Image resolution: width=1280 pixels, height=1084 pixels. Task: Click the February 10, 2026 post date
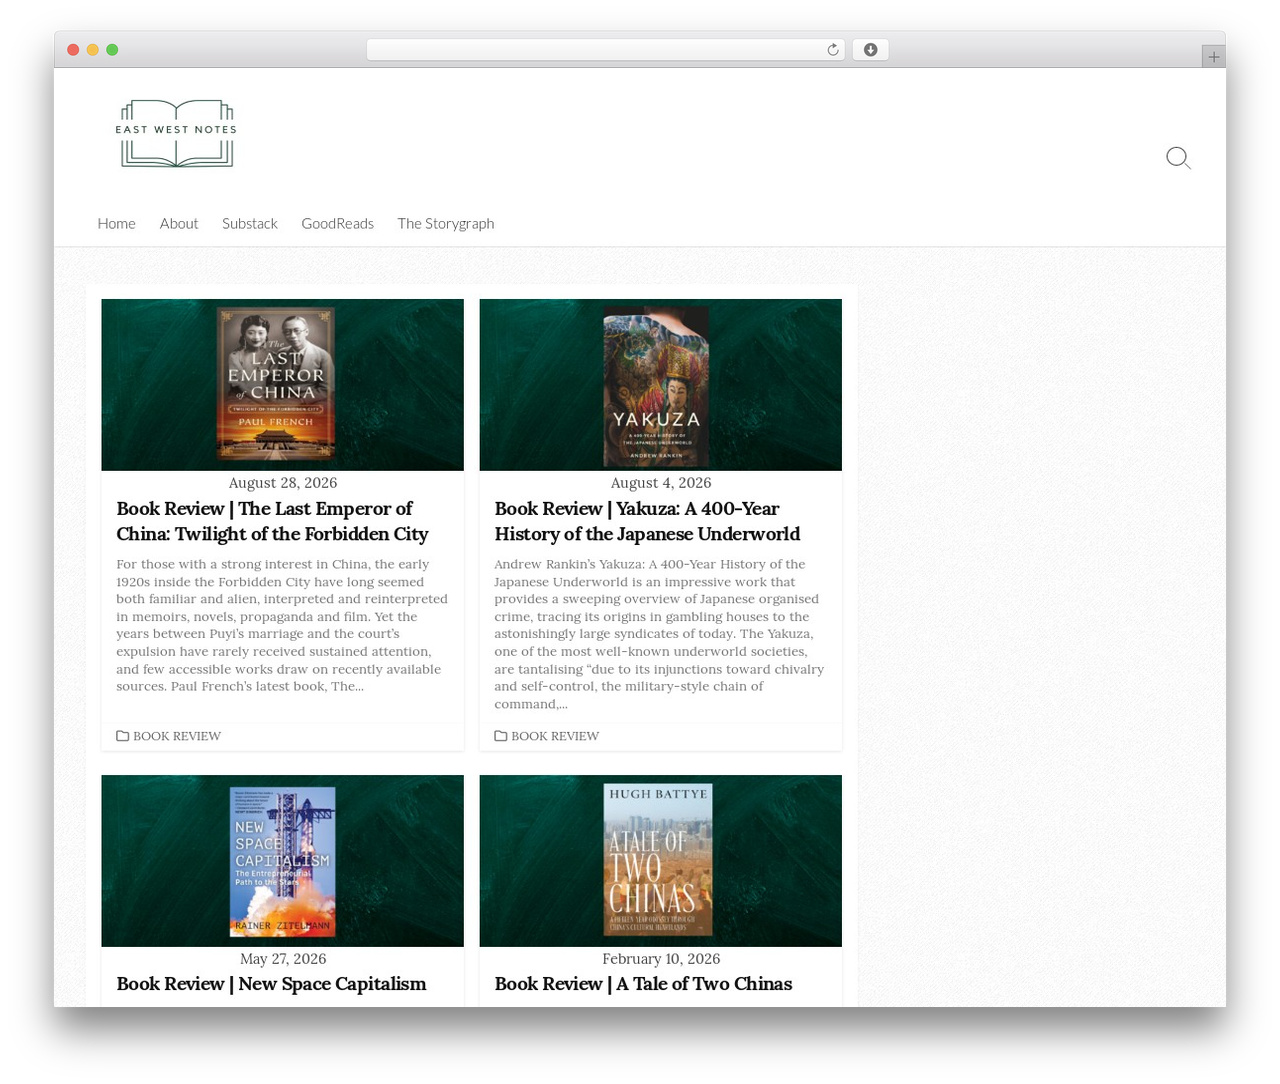point(661,959)
